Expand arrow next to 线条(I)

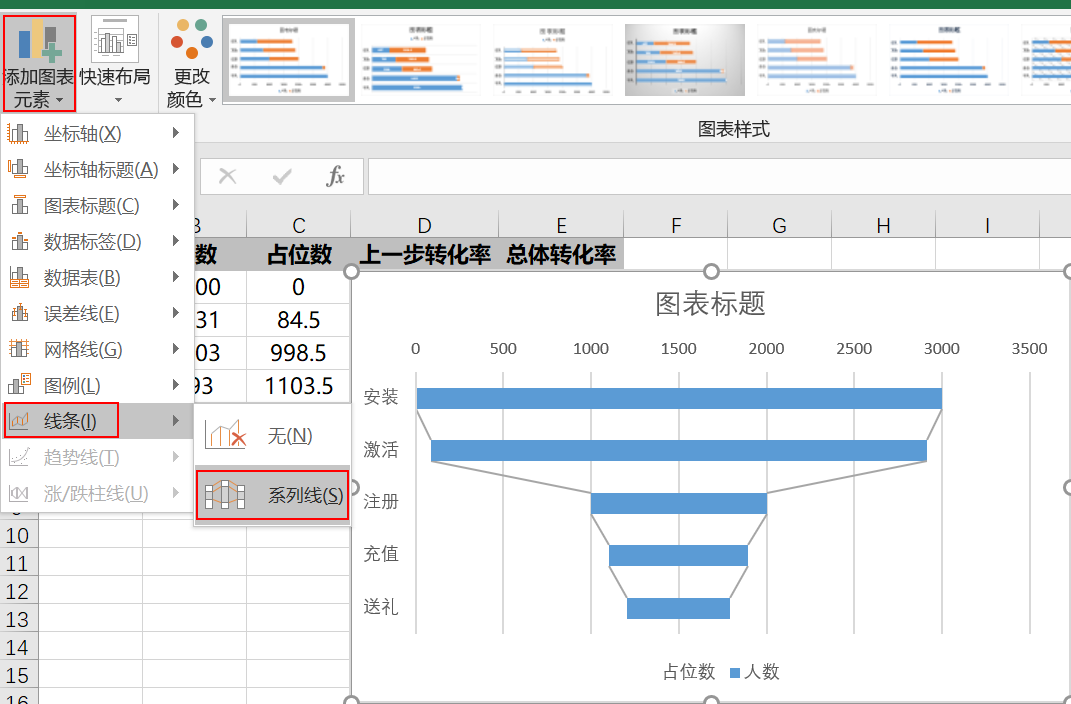[176, 421]
